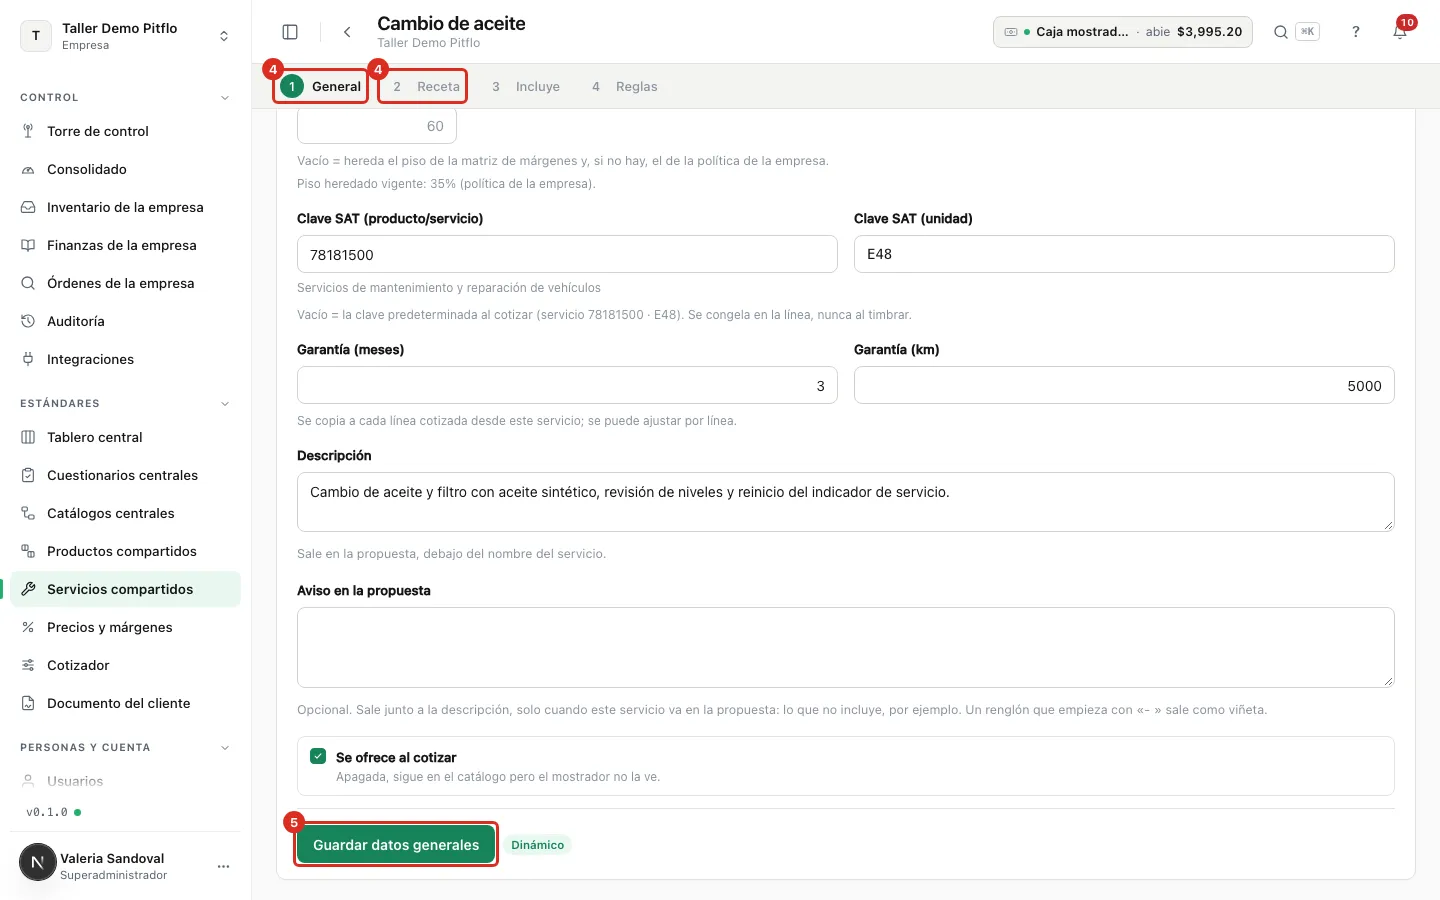This screenshot has width=1440, height=900.
Task: Click the three-dot menu beside Valeria Sandoval
Action: click(224, 866)
